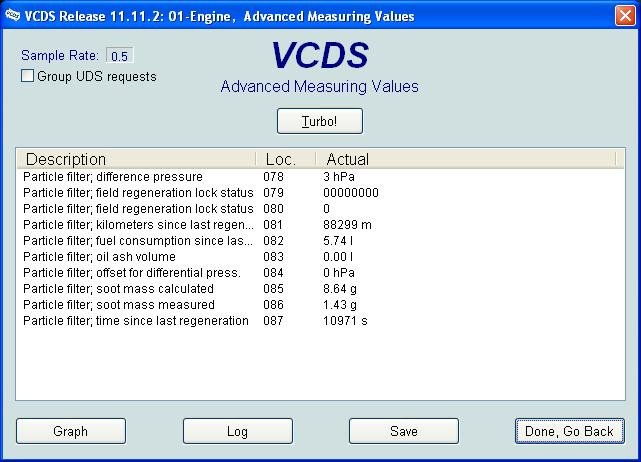Click the Loc. column header
Screen dimensions: 641x462
286,159
